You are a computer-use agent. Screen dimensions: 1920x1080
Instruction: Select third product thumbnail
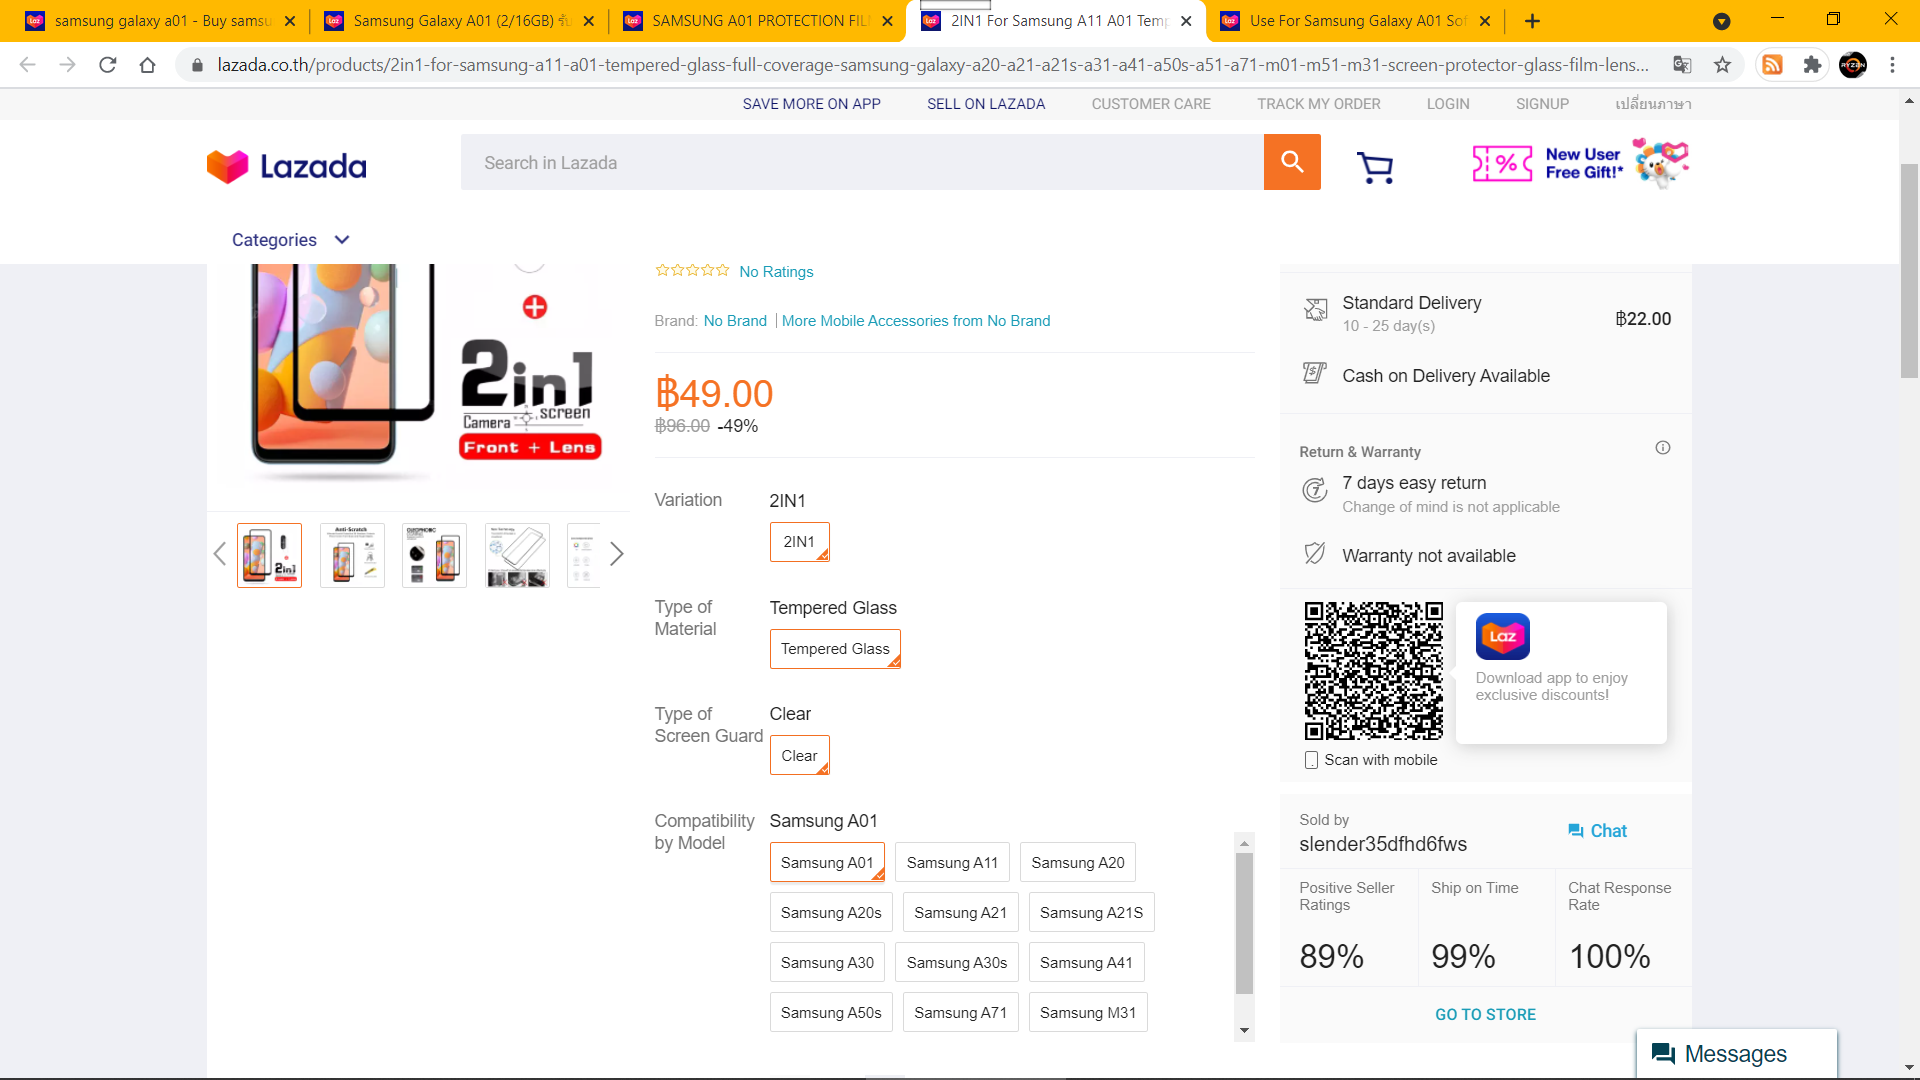(434, 555)
